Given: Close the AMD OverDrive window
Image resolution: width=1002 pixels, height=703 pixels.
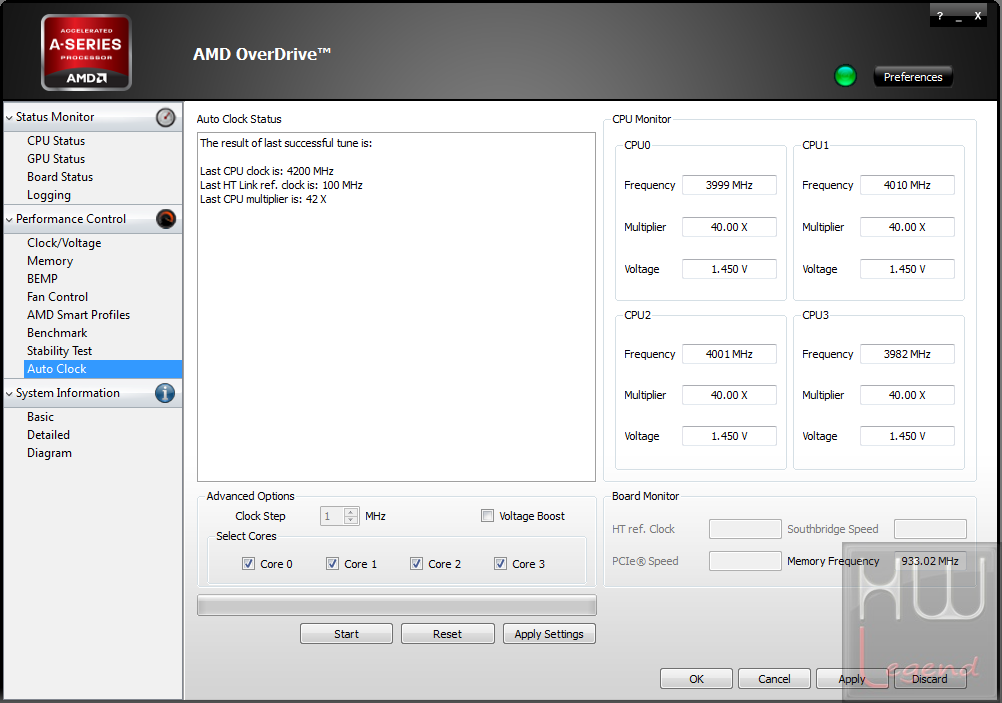Looking at the screenshot, I should coord(978,16).
